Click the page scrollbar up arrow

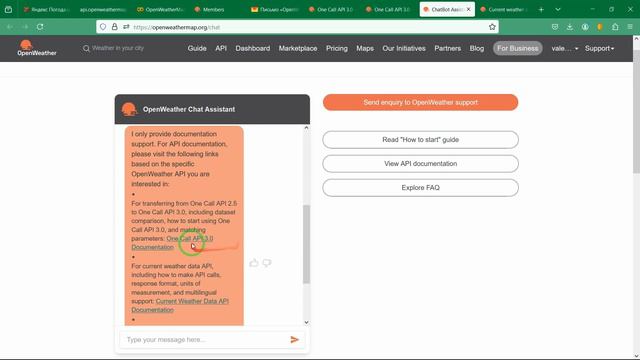click(x=636, y=39)
